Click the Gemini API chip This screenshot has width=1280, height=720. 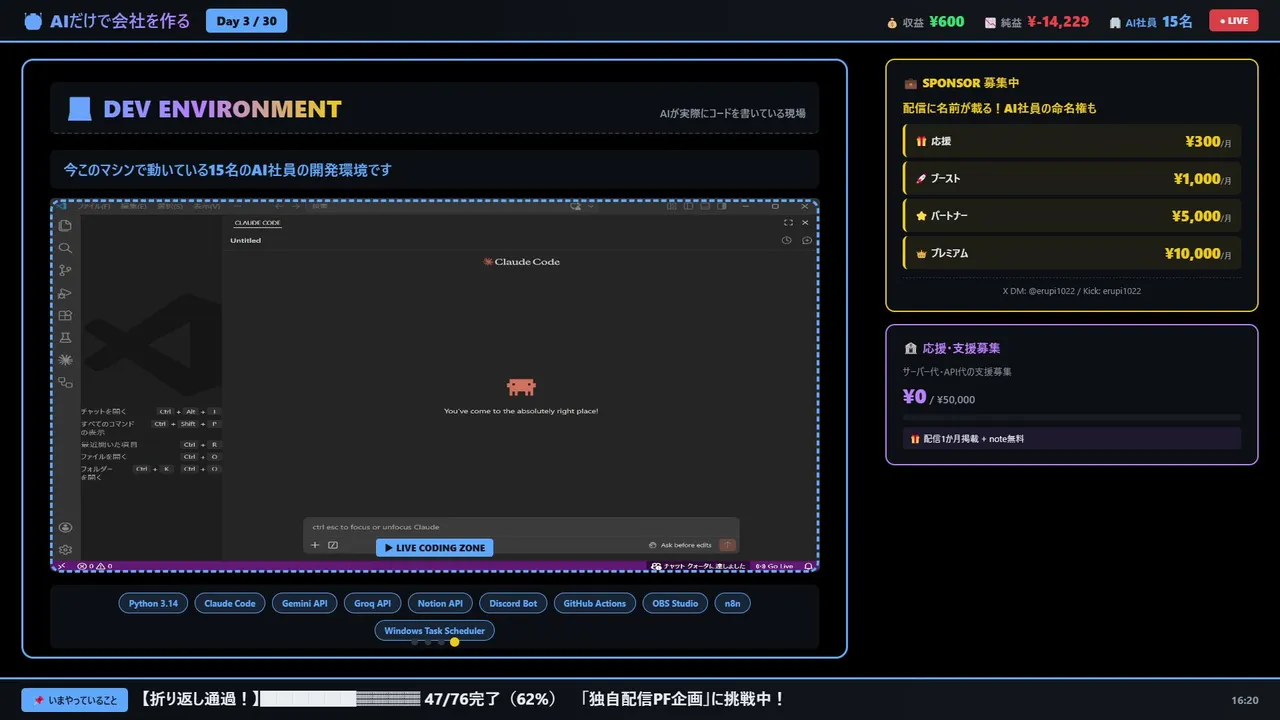pos(304,603)
